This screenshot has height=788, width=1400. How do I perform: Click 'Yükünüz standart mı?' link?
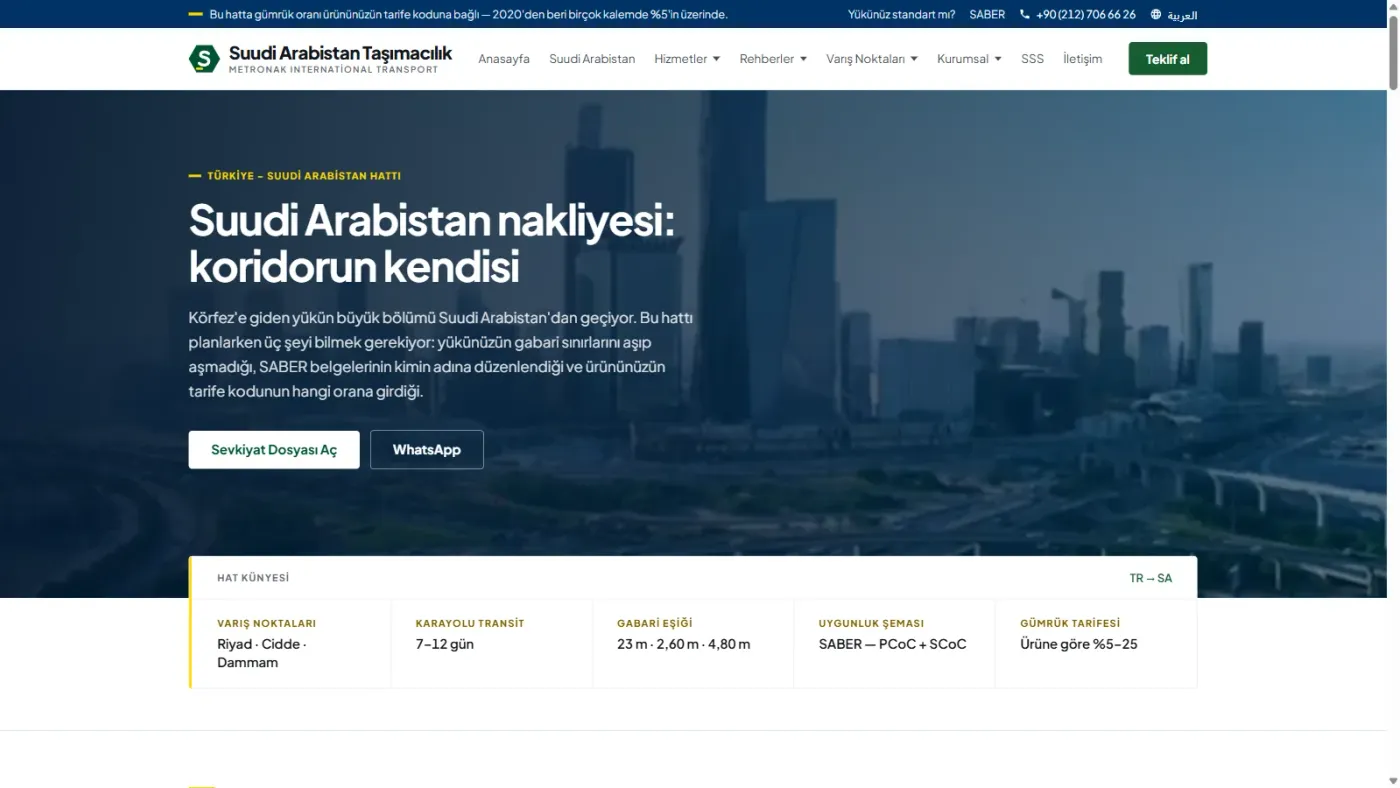coord(901,15)
